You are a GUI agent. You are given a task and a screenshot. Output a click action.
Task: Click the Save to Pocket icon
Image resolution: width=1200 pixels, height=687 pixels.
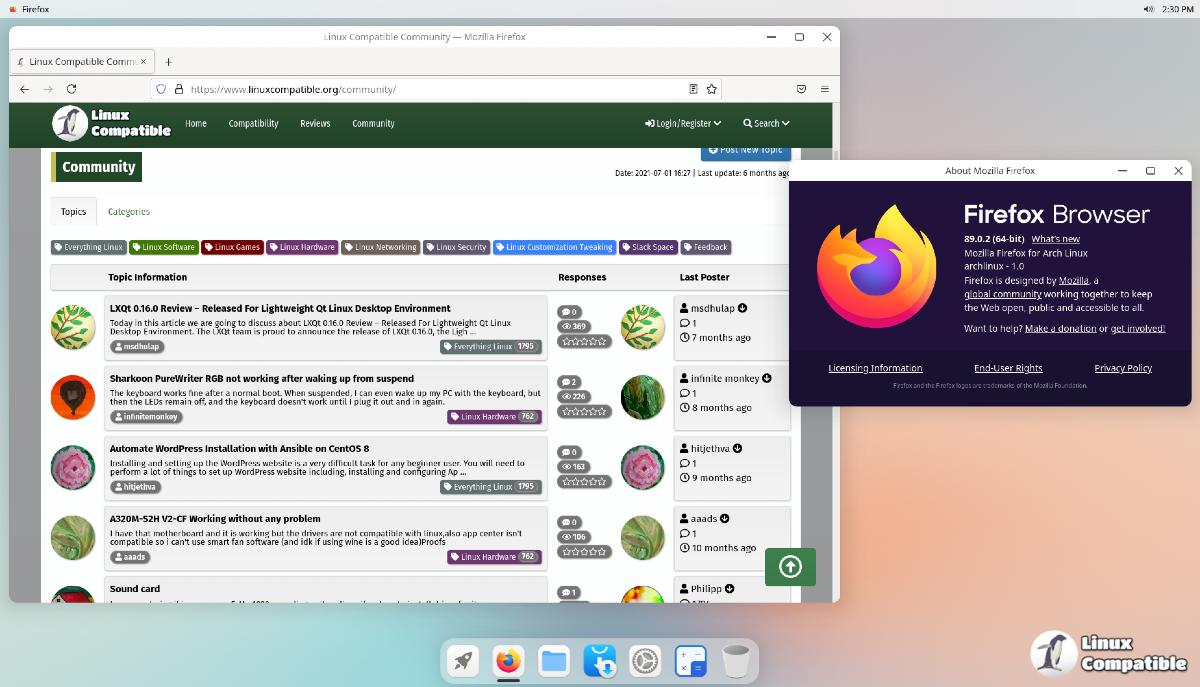point(801,89)
